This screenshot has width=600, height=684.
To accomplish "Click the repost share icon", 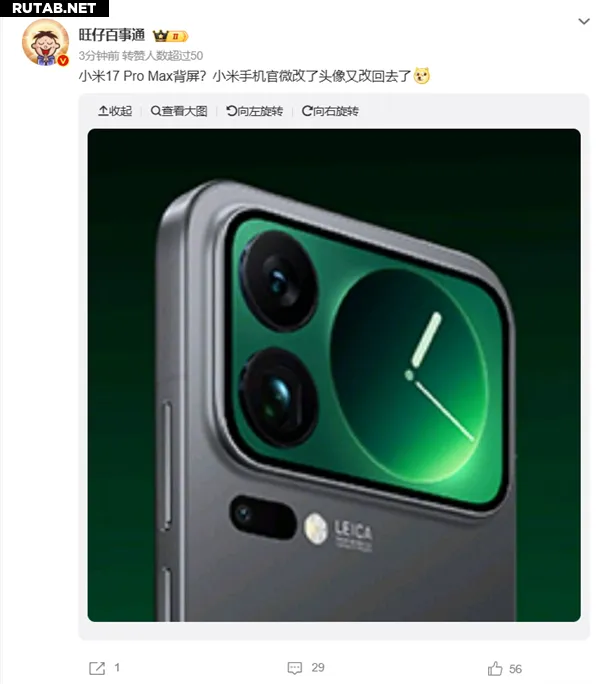I will point(97,668).
